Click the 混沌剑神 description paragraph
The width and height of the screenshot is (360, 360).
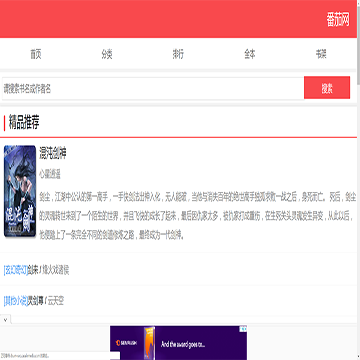point(197,216)
